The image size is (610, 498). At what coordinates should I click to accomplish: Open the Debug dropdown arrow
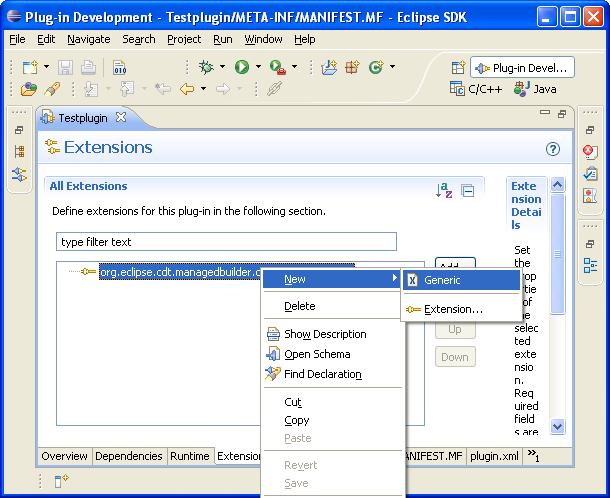tap(222, 67)
